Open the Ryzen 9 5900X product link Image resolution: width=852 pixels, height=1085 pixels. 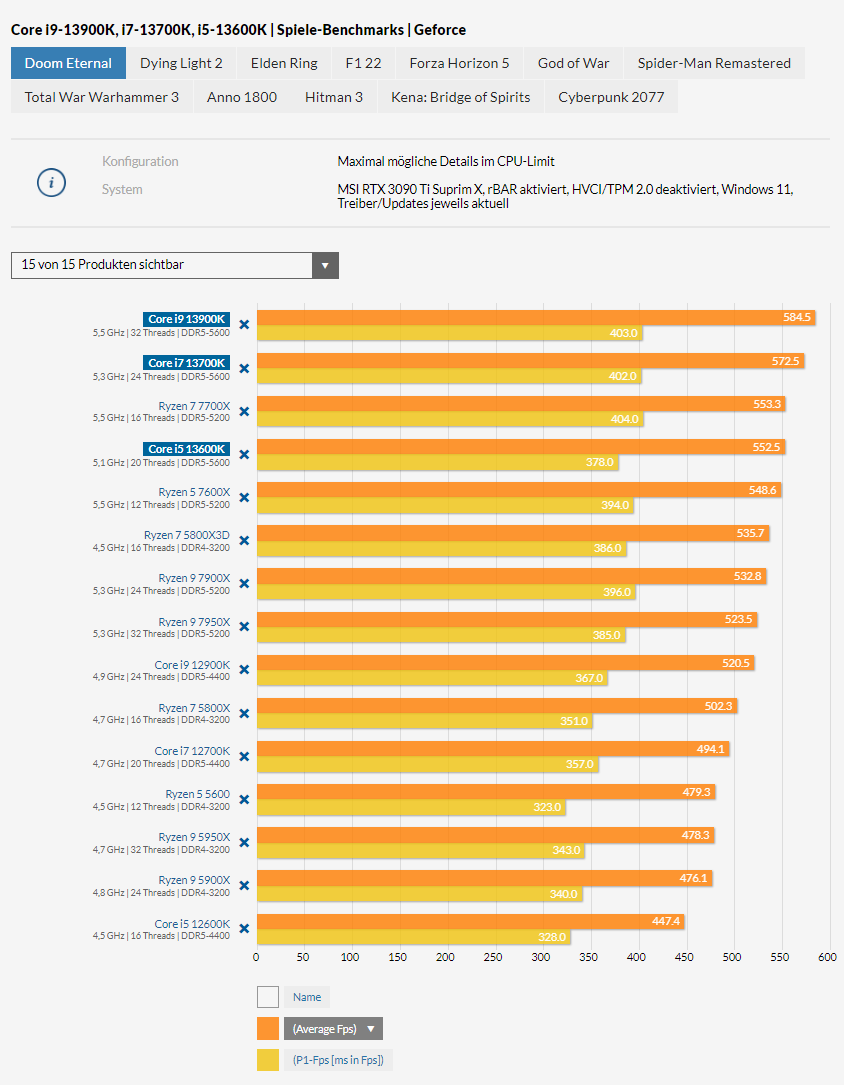click(194, 879)
